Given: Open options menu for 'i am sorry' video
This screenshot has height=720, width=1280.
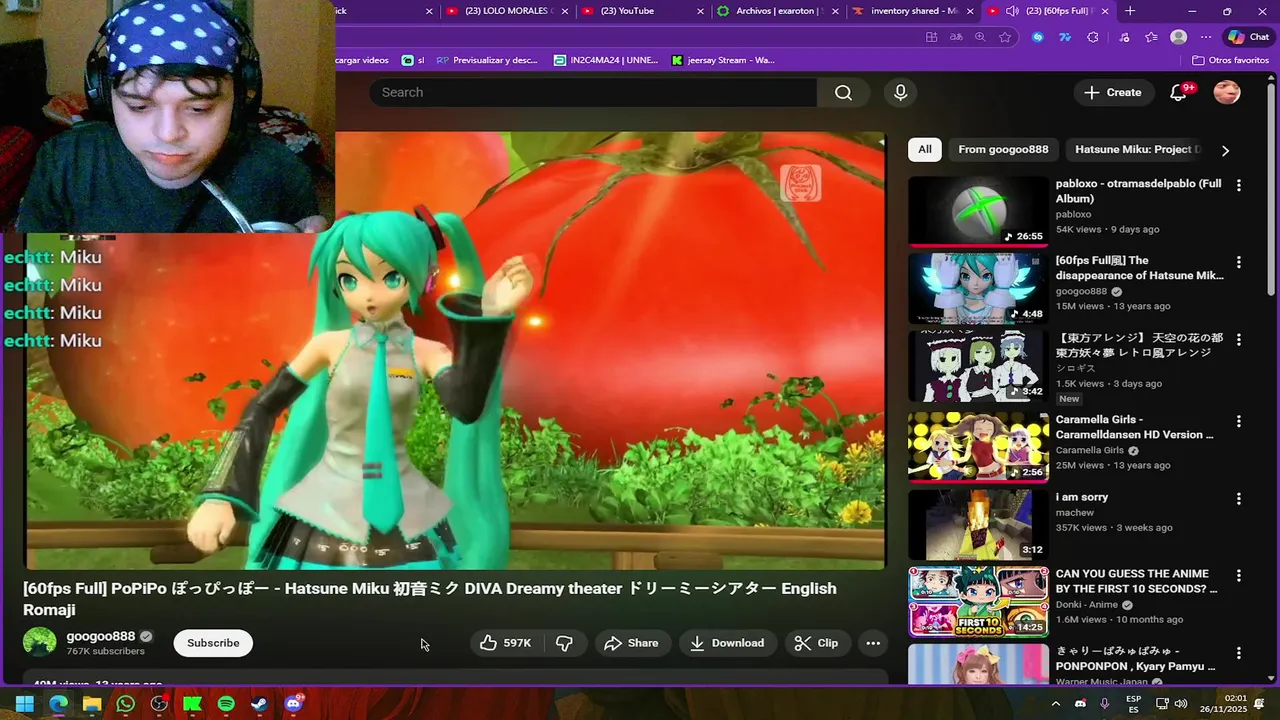Looking at the screenshot, I should click(1238, 498).
